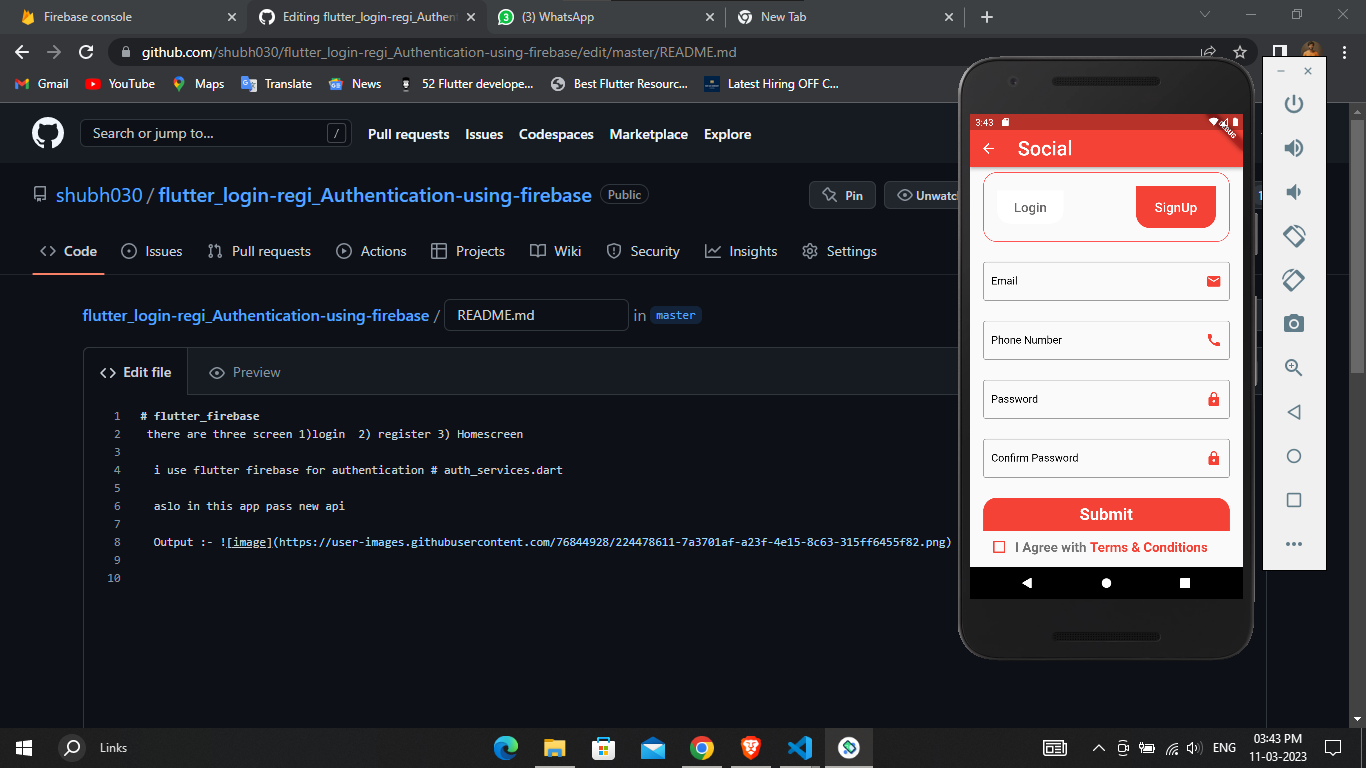This screenshot has width=1366, height=768.
Task: Click the GitHub logo in the navigation bar
Action: point(47,133)
